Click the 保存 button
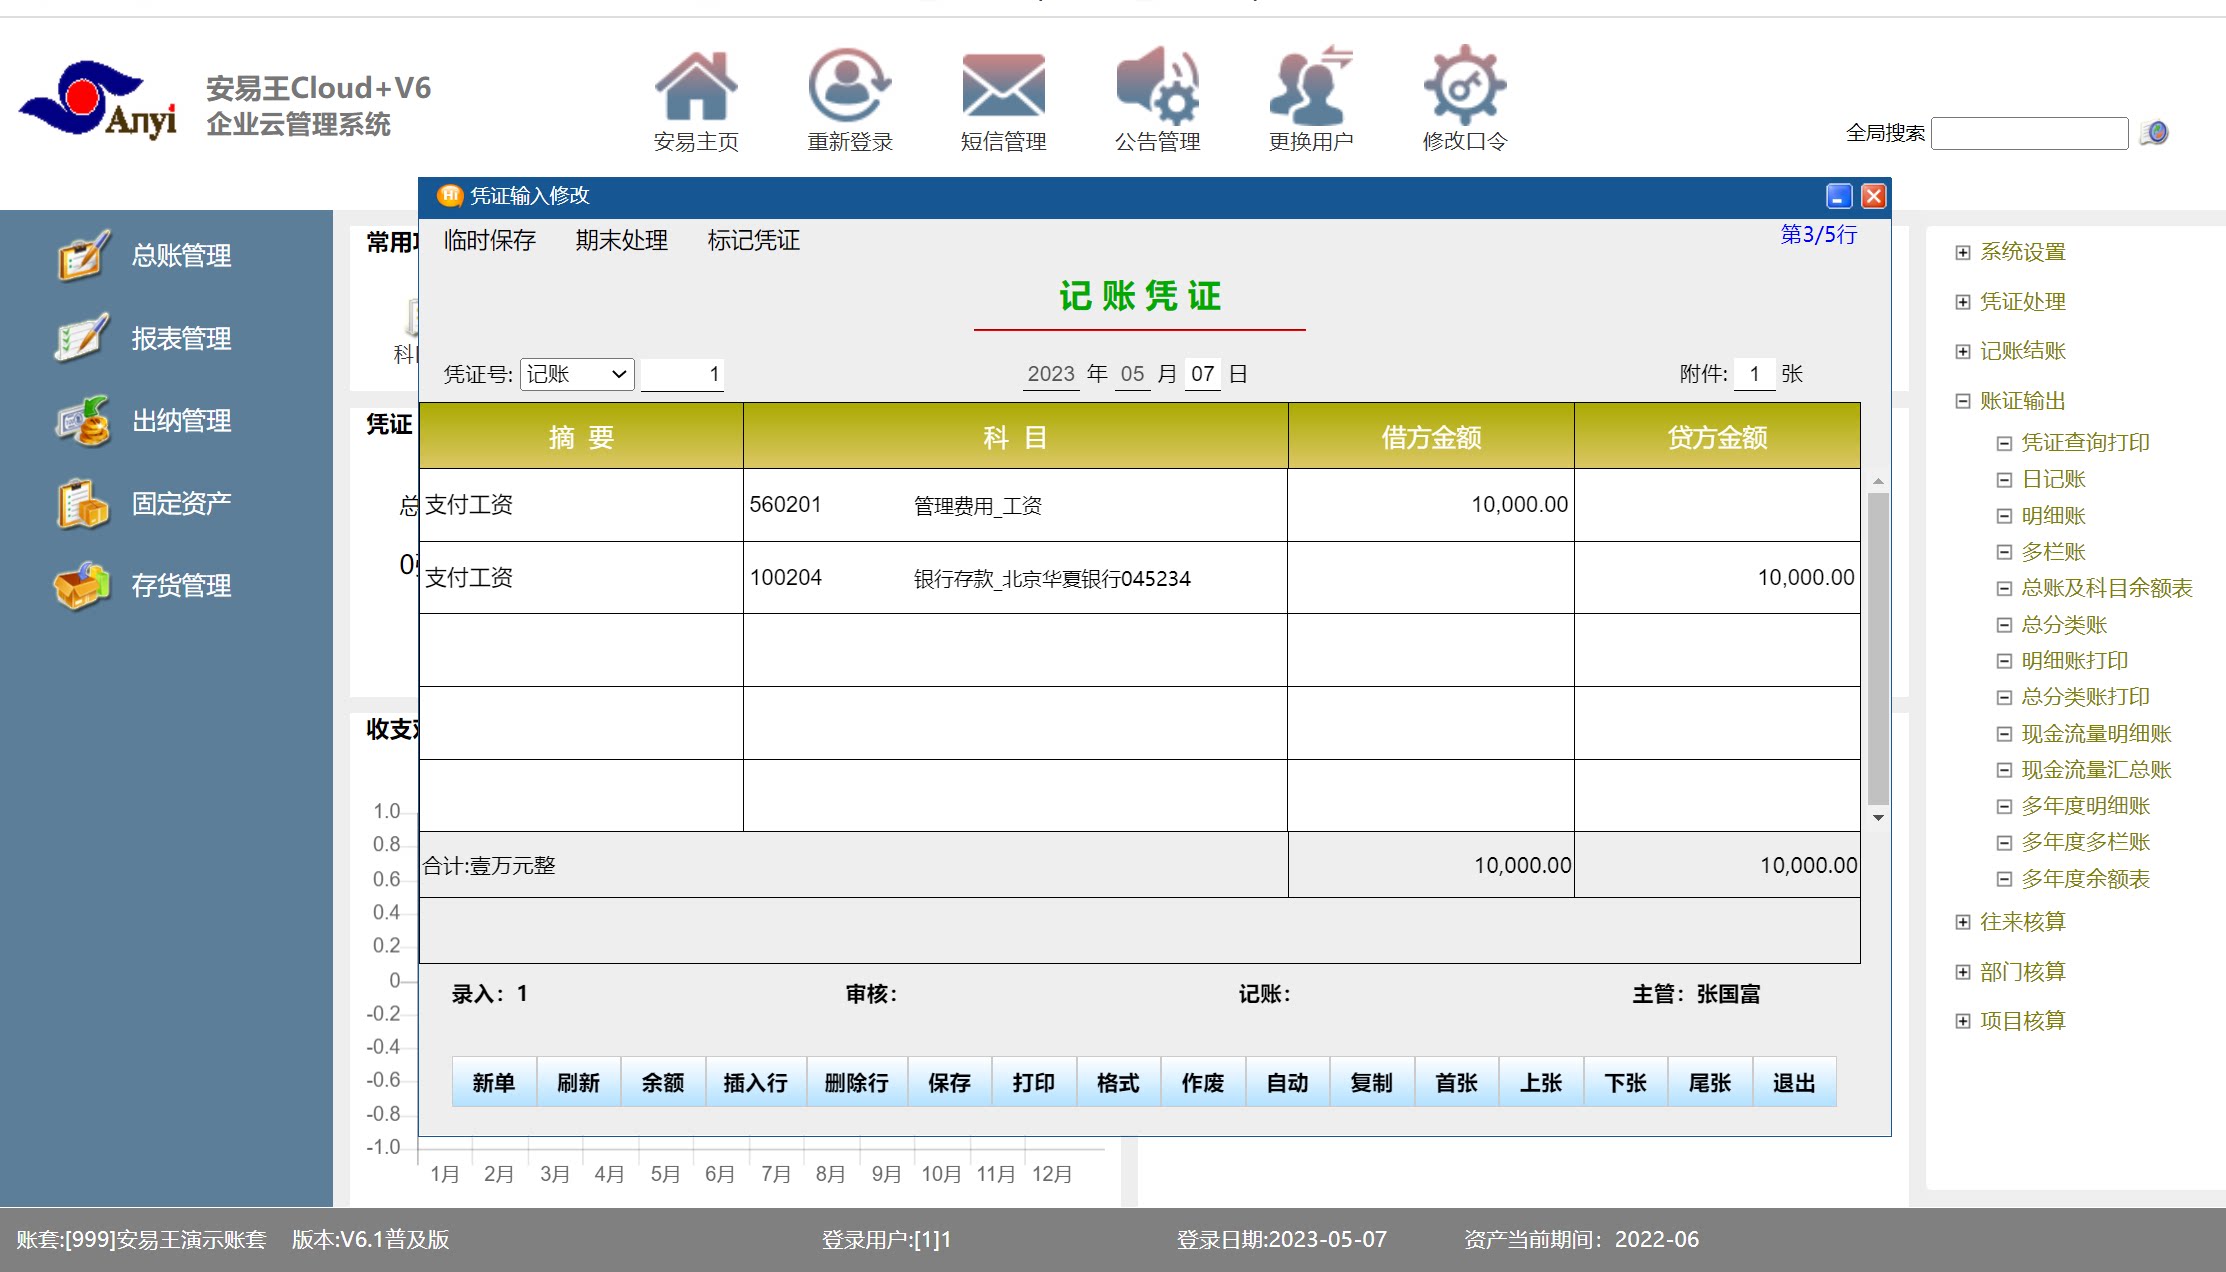The height and width of the screenshot is (1272, 2226). tap(949, 1082)
